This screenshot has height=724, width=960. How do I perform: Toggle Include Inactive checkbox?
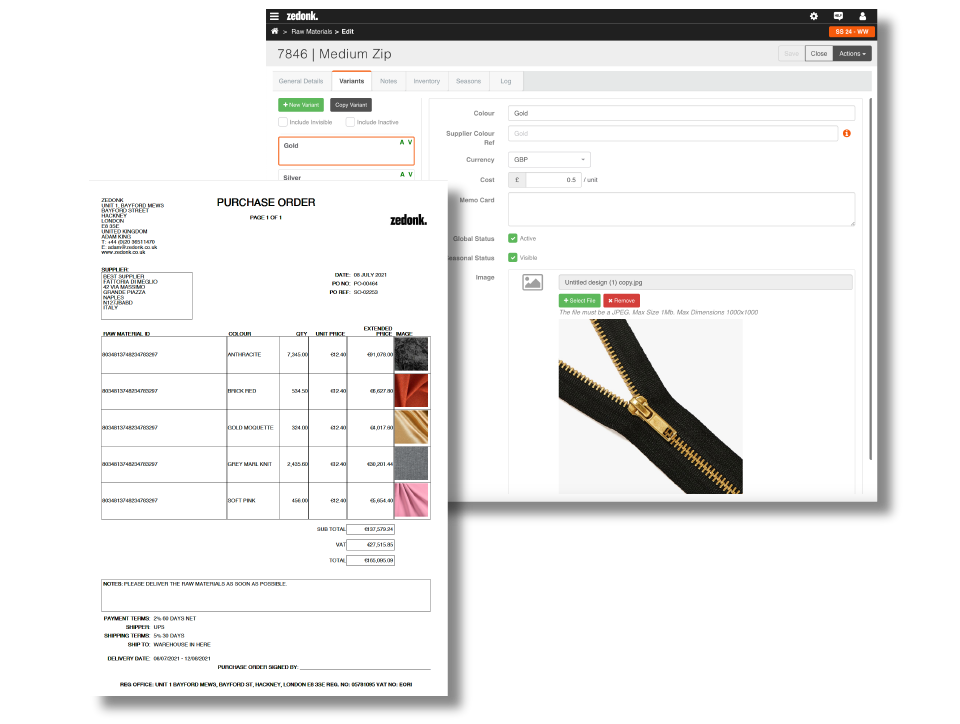(350, 122)
